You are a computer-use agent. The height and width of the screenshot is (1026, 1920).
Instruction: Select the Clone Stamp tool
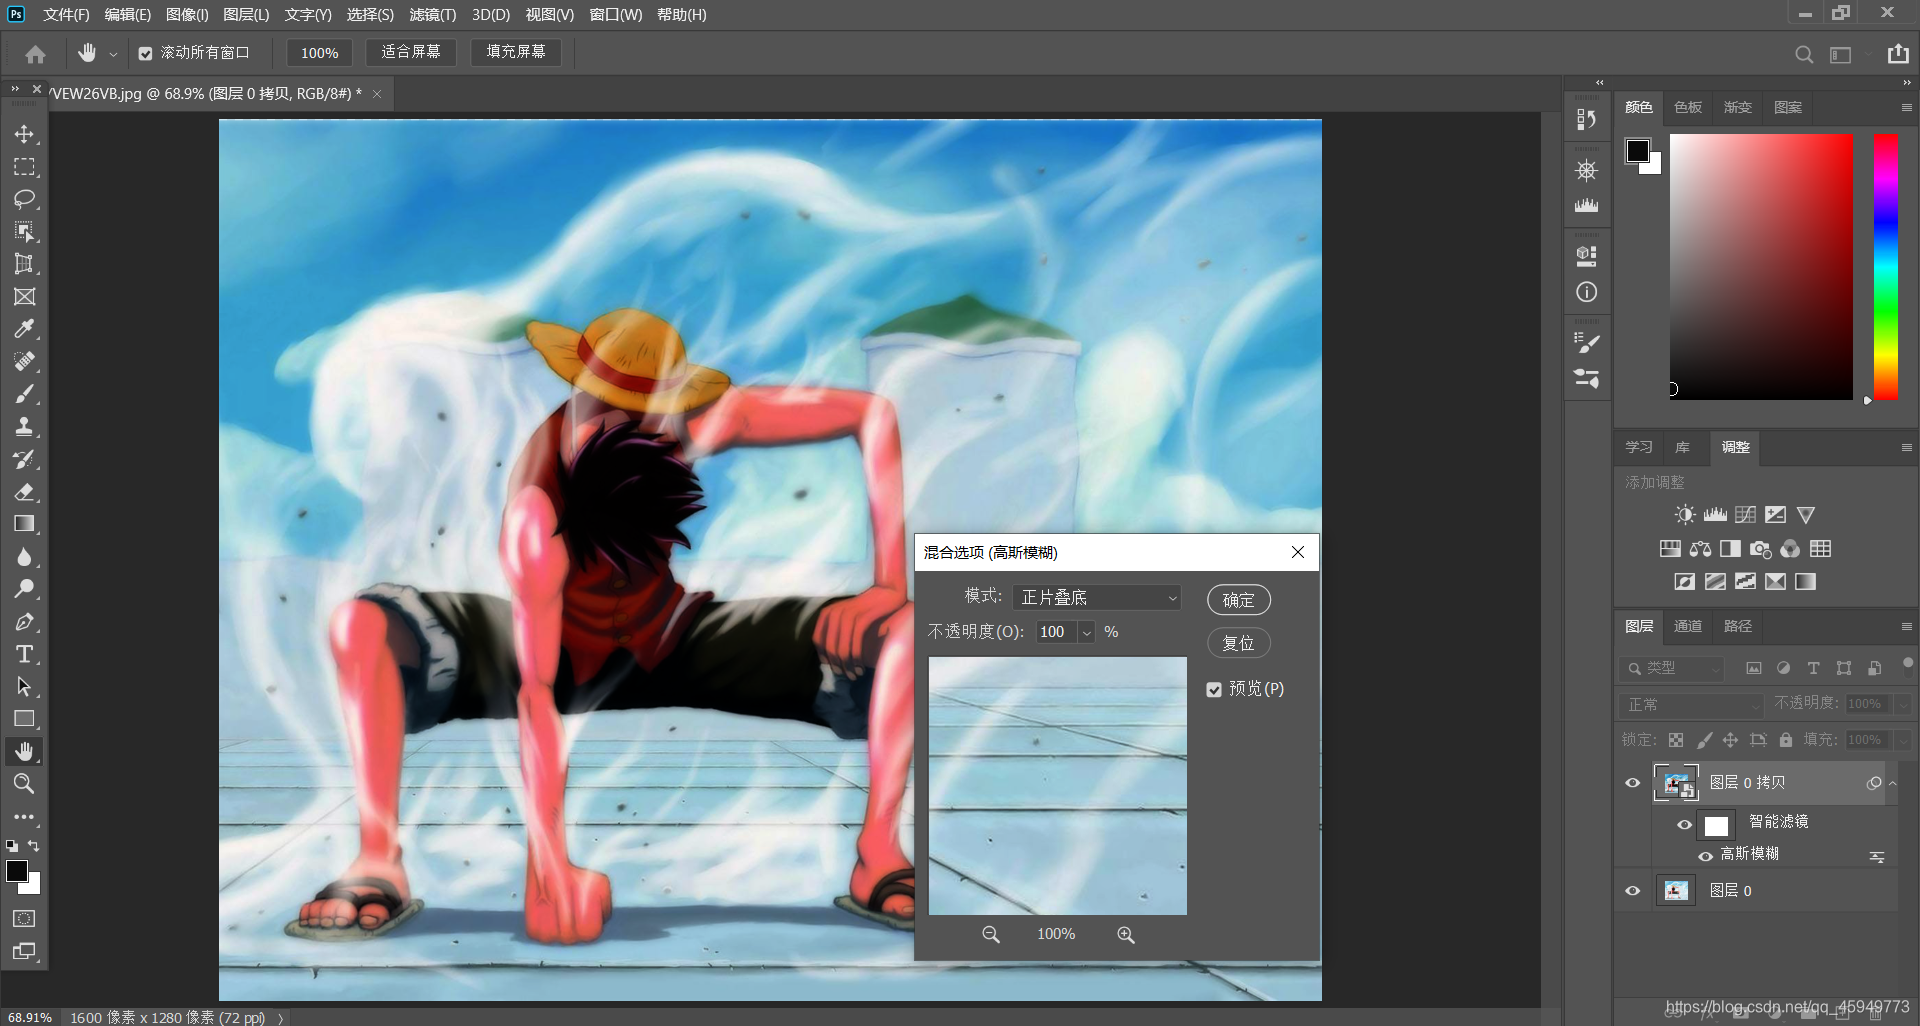pos(24,427)
